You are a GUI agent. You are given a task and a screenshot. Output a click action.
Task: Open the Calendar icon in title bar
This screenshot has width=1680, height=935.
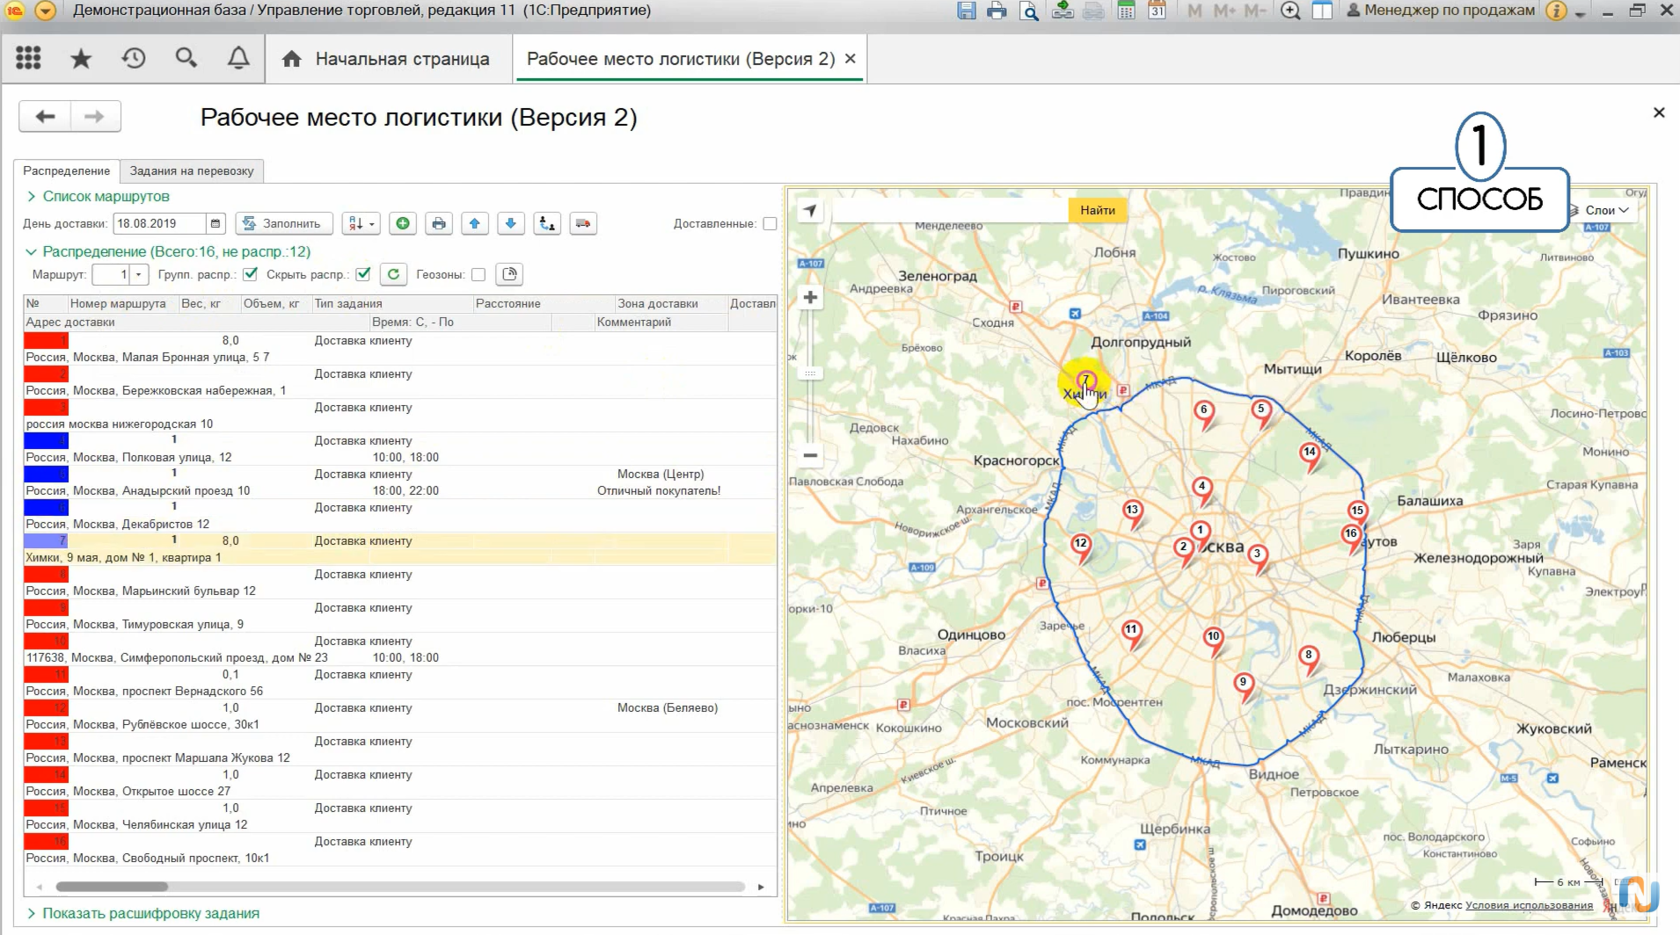coord(1157,11)
